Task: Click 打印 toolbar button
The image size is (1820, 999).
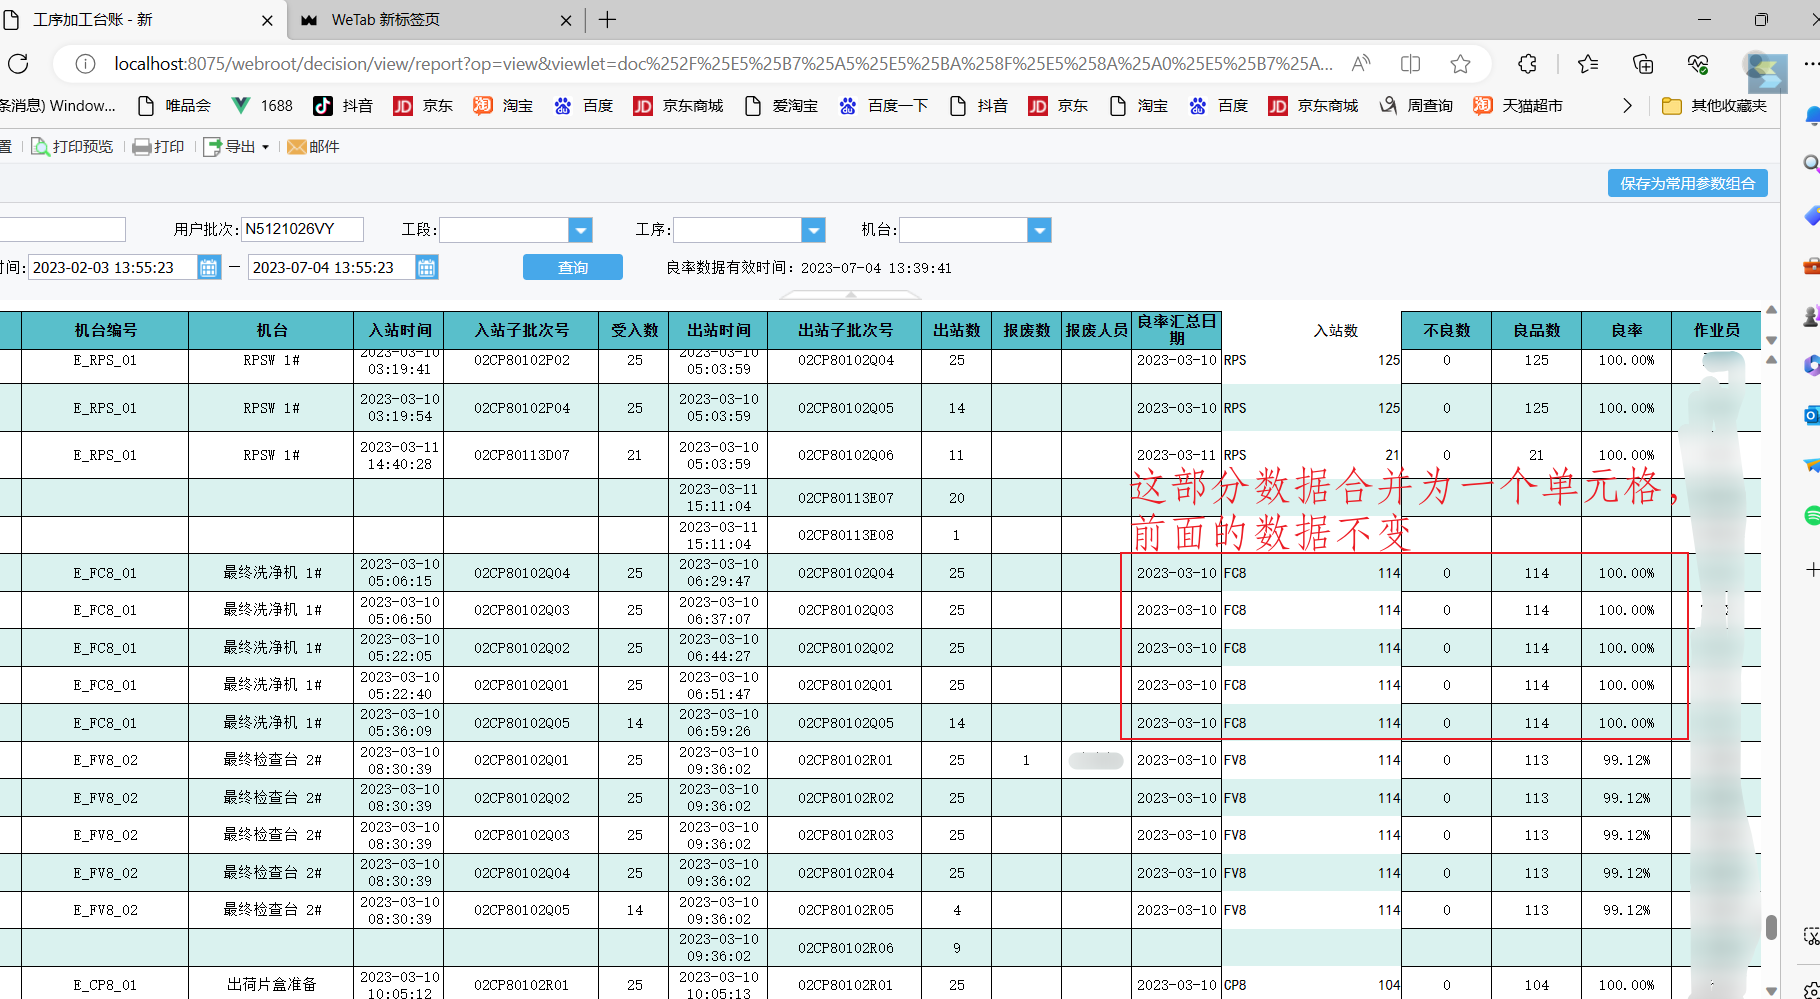Action: tap(159, 147)
